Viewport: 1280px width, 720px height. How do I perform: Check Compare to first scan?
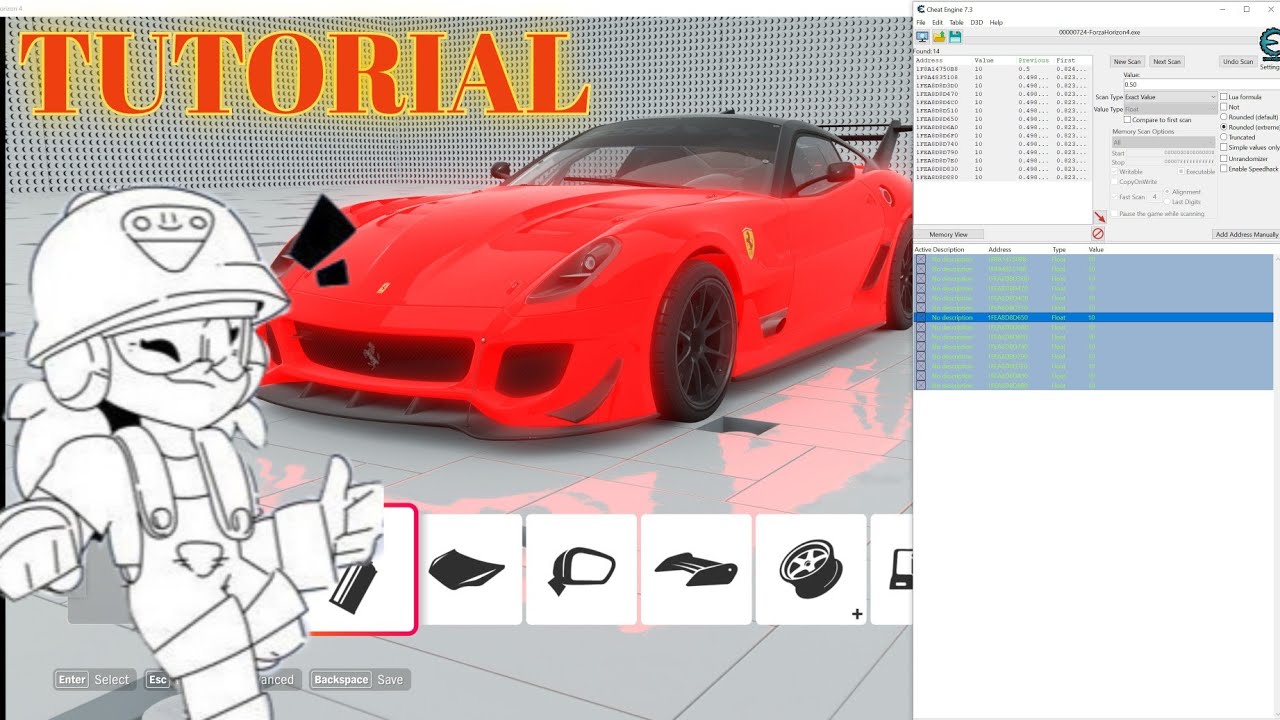coord(1128,120)
